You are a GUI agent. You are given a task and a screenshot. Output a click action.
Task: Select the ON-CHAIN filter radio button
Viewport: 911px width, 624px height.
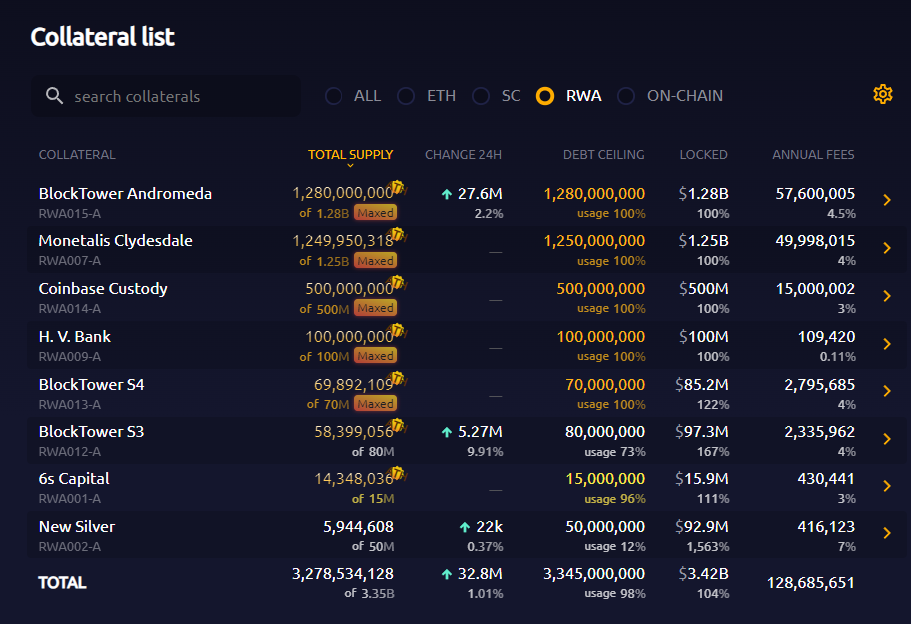click(x=626, y=96)
